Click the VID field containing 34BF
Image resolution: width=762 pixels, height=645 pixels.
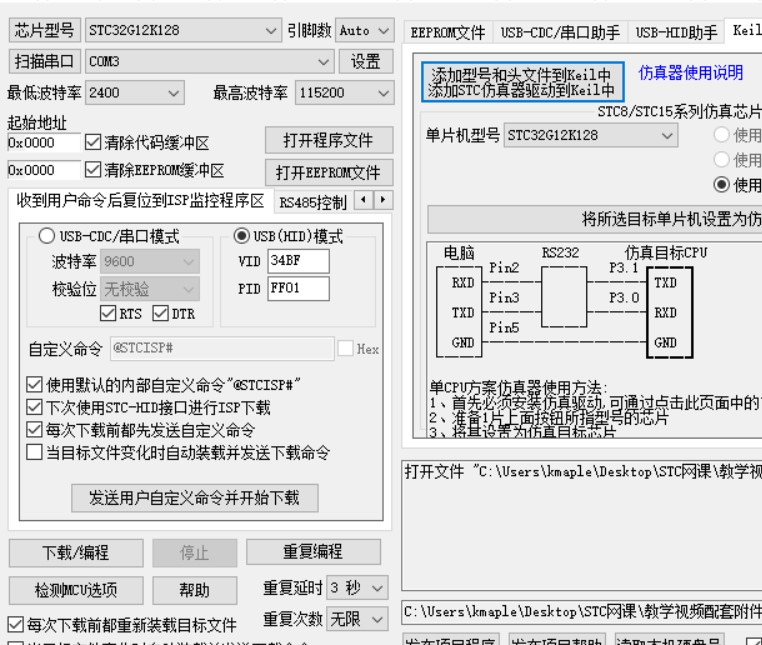click(x=298, y=261)
